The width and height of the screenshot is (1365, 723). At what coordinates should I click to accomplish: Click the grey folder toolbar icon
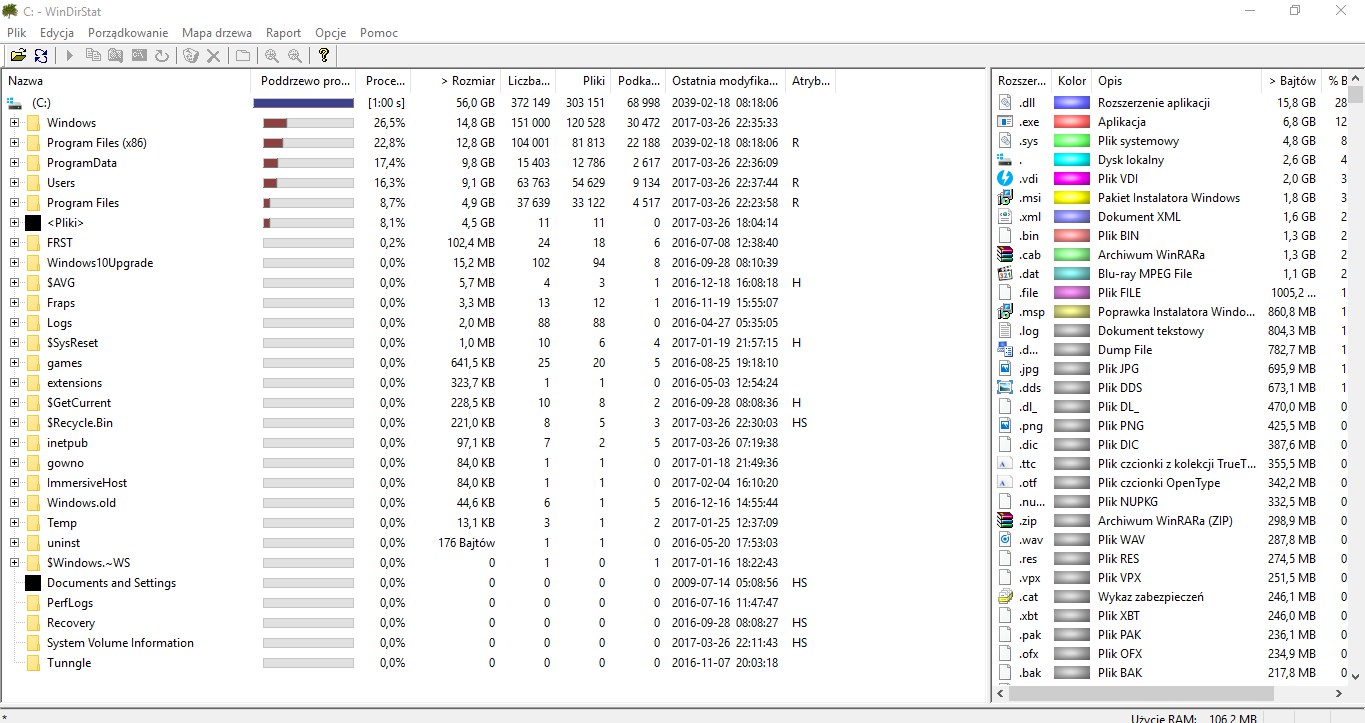pyautogui.click(x=243, y=56)
